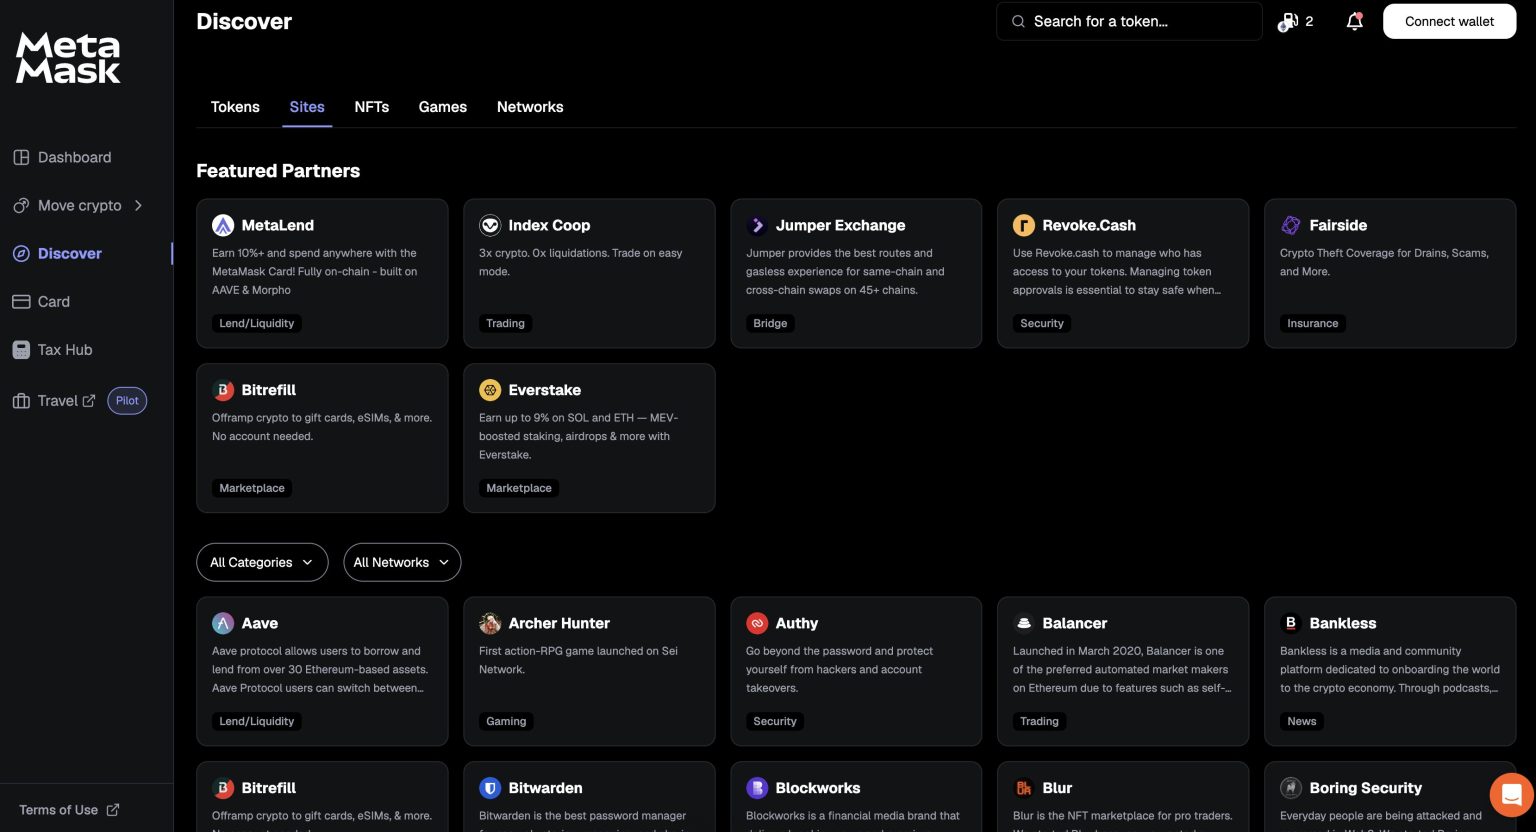Open the Travel section in the sidebar
This screenshot has width=1536, height=832.
point(57,400)
